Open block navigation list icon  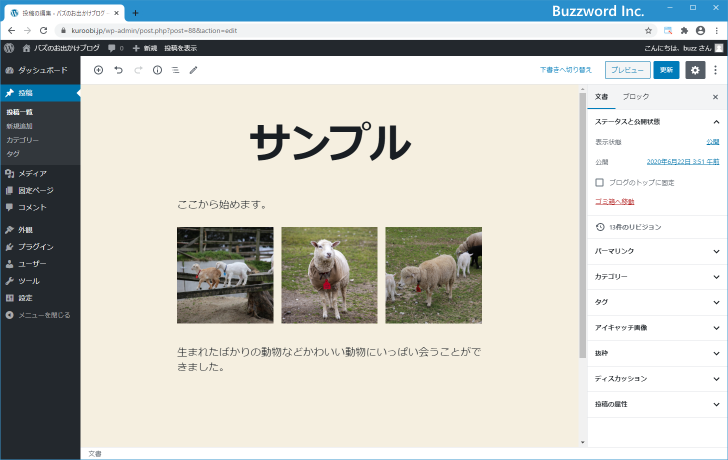(x=175, y=70)
